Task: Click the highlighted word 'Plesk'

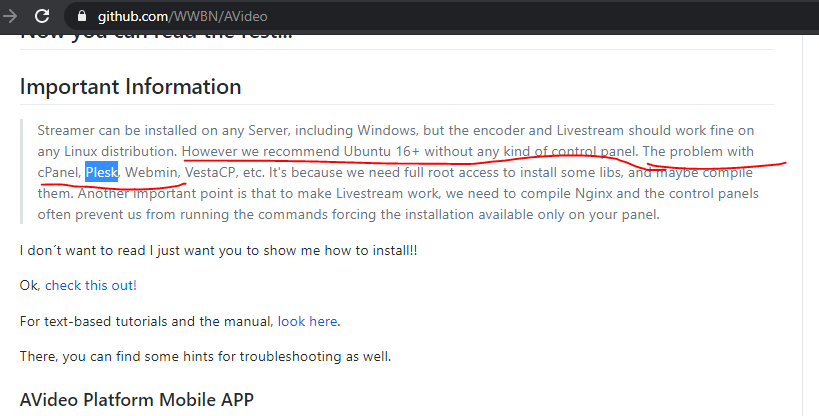Action: click(x=102, y=172)
